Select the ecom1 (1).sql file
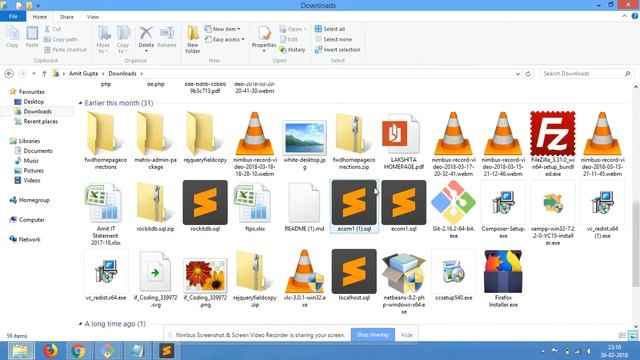 (x=354, y=207)
